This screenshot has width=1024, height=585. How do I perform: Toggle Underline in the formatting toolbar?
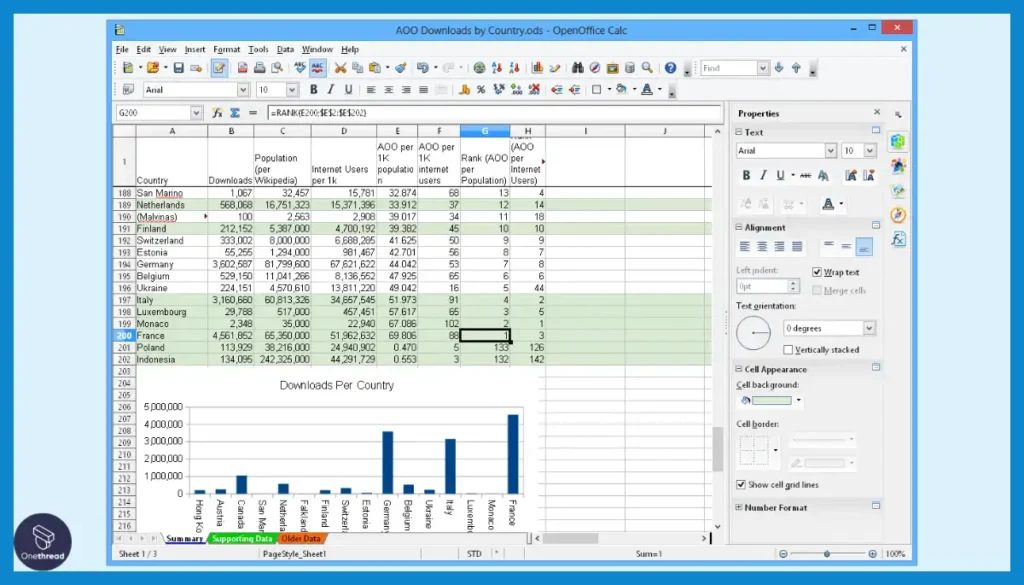point(348,90)
